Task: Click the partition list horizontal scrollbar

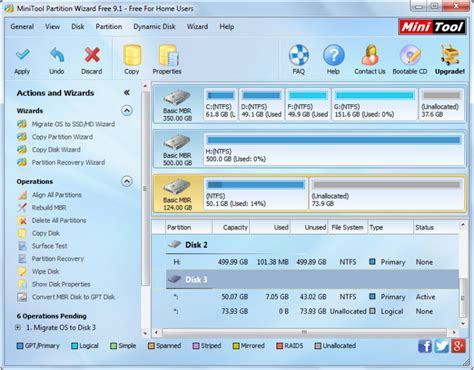Action: (x=304, y=332)
